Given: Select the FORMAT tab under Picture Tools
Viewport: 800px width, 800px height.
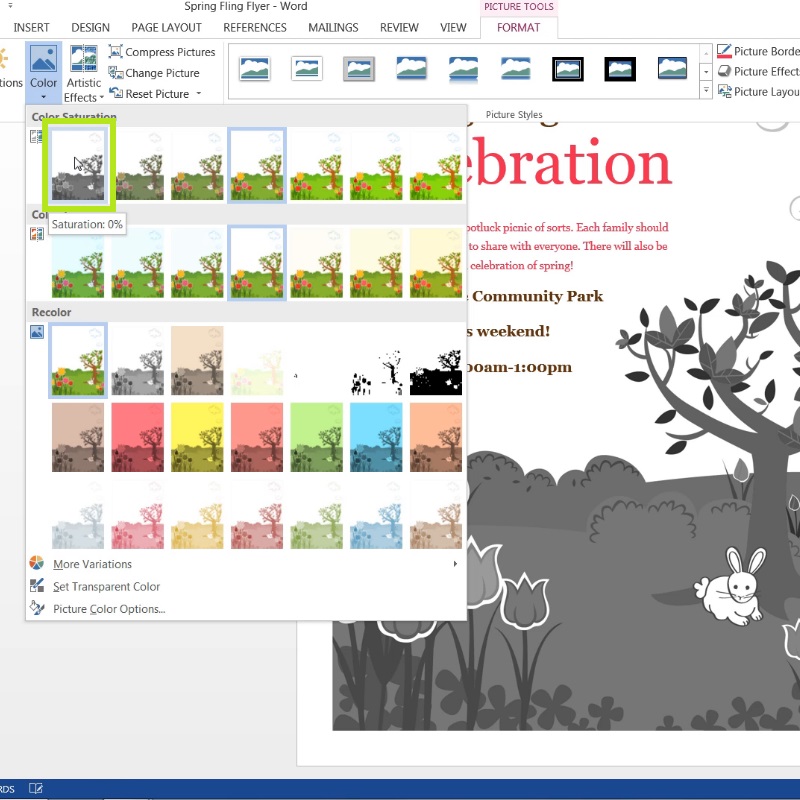Looking at the screenshot, I should pyautogui.click(x=518, y=28).
